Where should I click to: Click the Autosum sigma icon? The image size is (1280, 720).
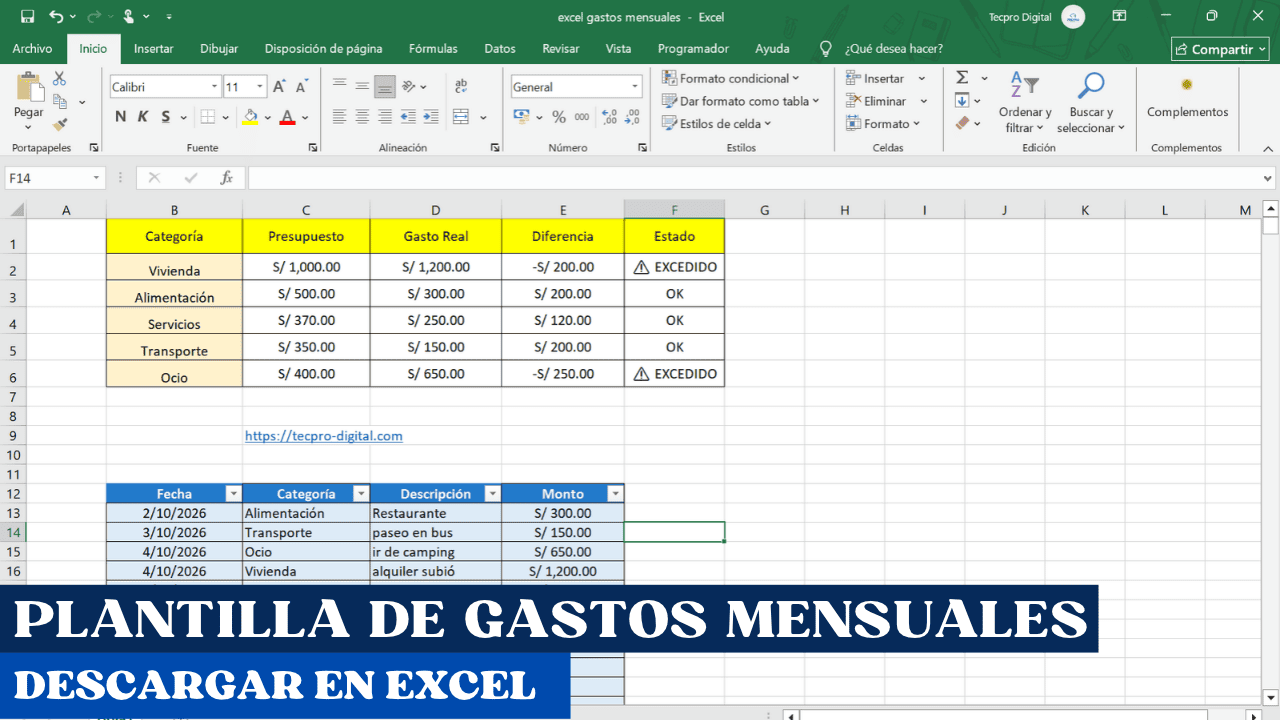click(x=962, y=78)
